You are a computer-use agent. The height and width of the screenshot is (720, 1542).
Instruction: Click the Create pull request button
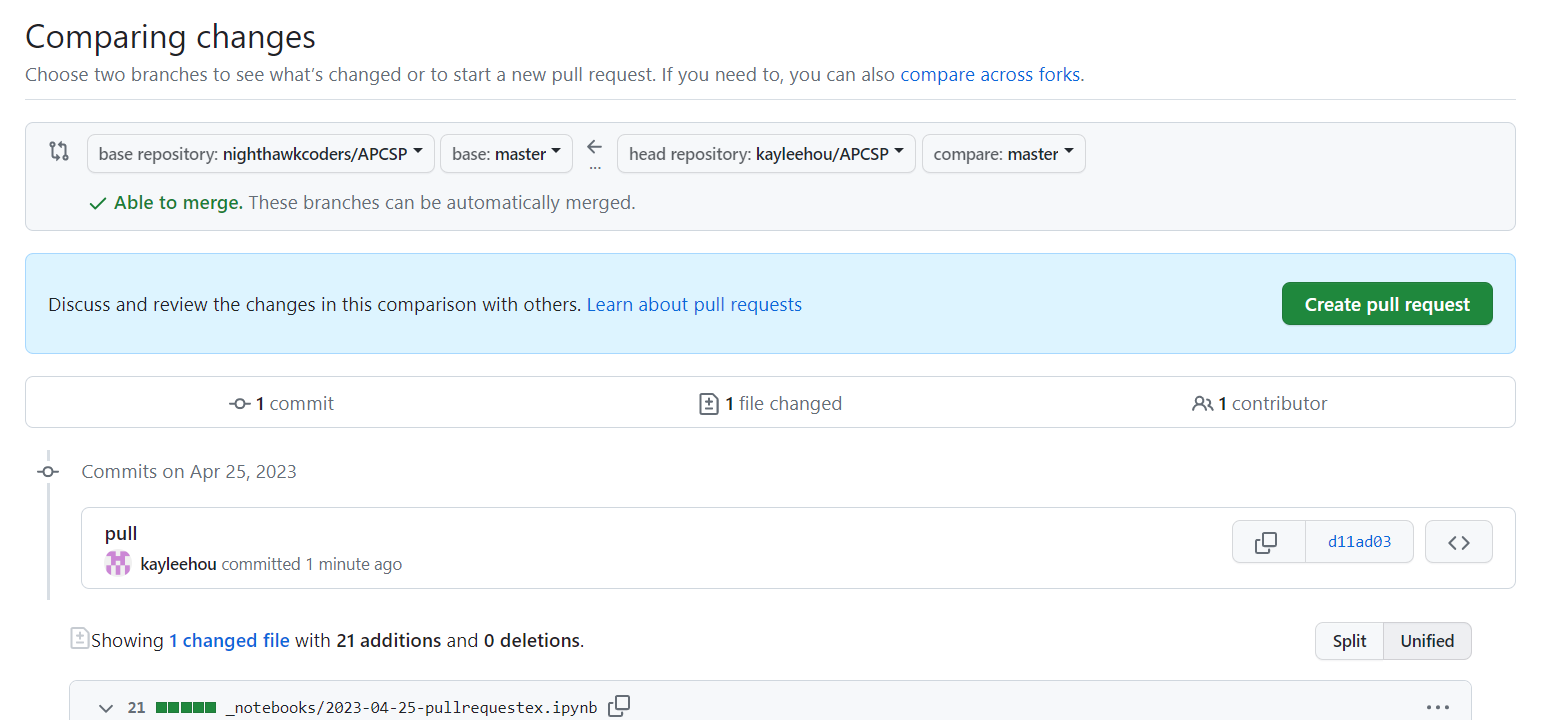coord(1387,304)
